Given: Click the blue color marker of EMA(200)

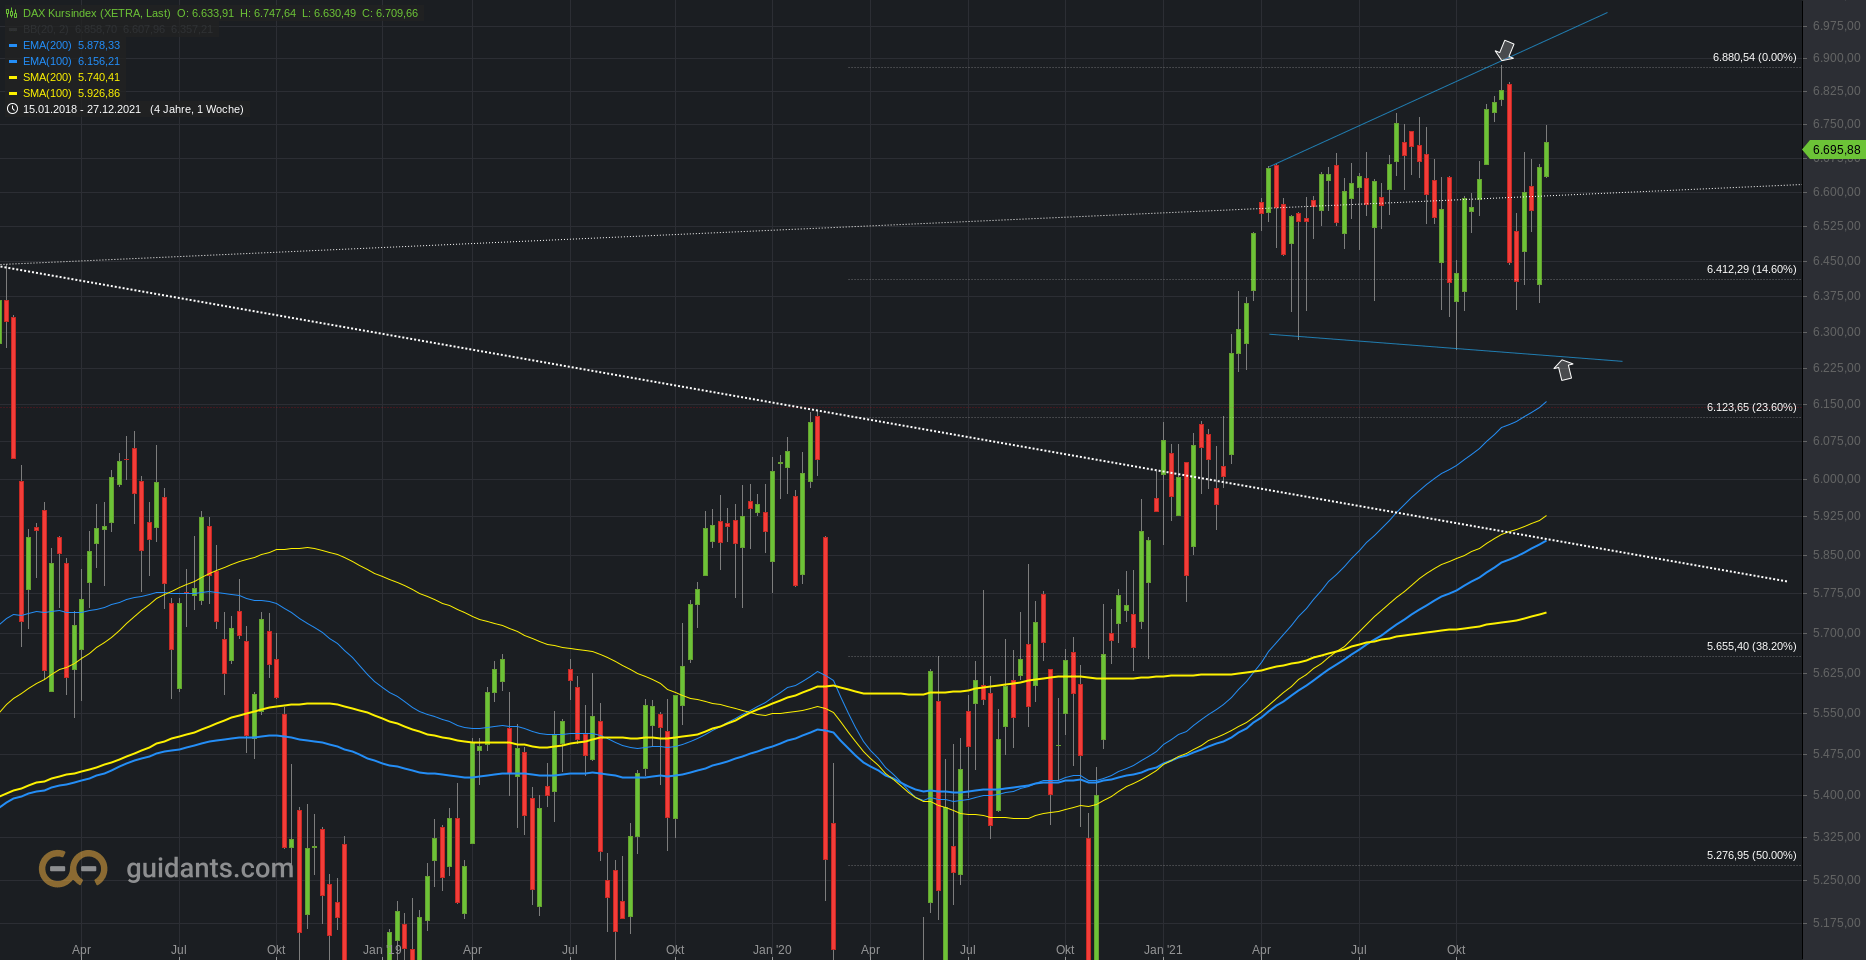Looking at the screenshot, I should [x=13, y=46].
